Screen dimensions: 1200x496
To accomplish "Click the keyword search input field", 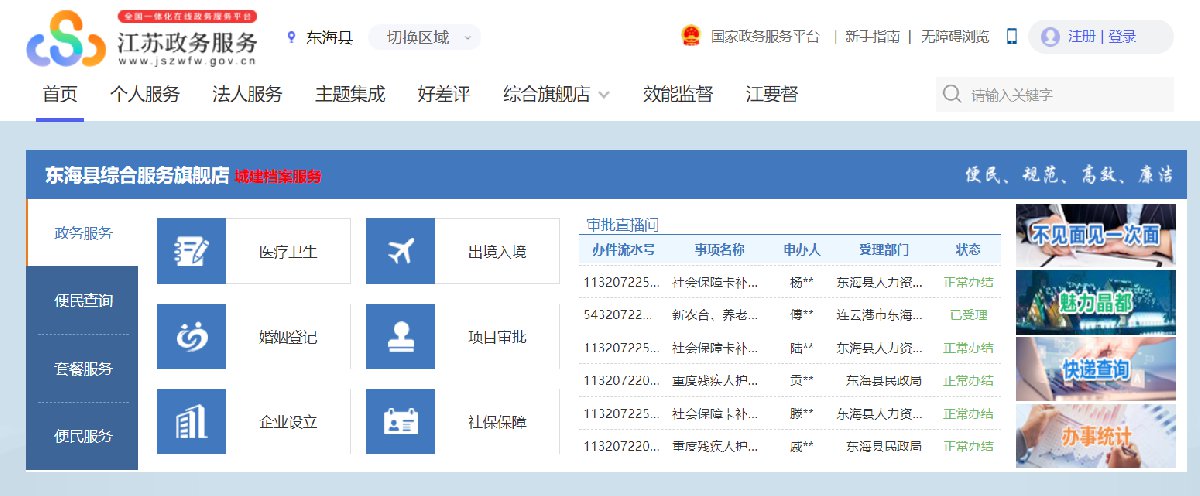I will point(1065,95).
